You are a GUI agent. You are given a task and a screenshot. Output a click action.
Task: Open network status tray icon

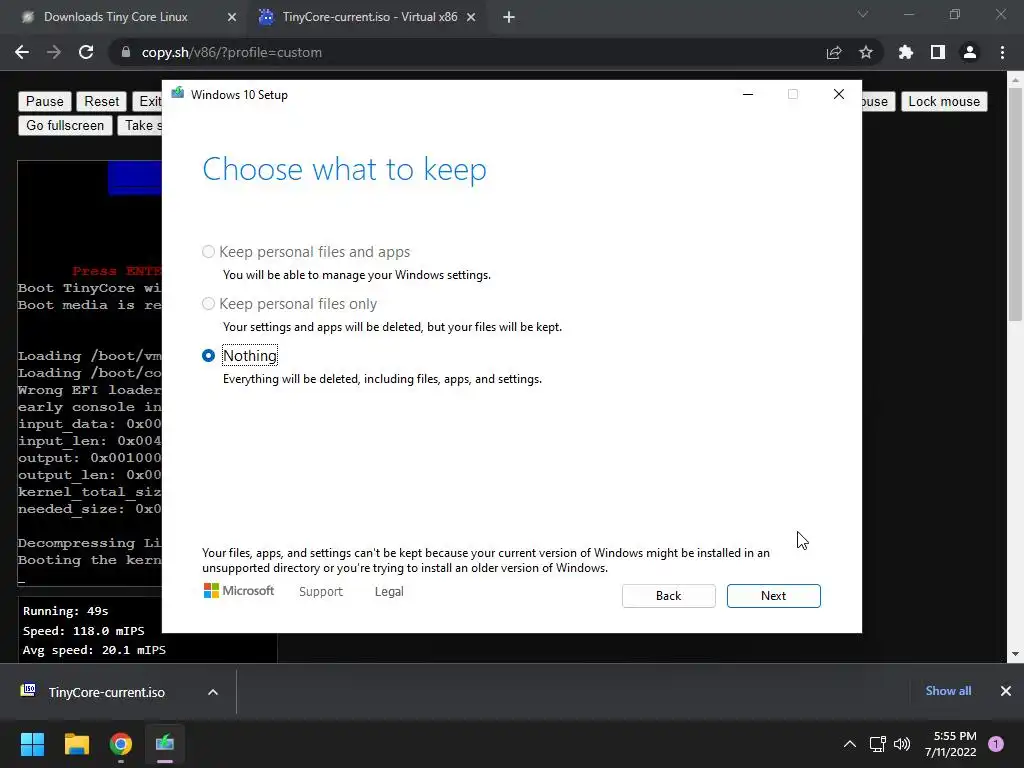coord(878,744)
